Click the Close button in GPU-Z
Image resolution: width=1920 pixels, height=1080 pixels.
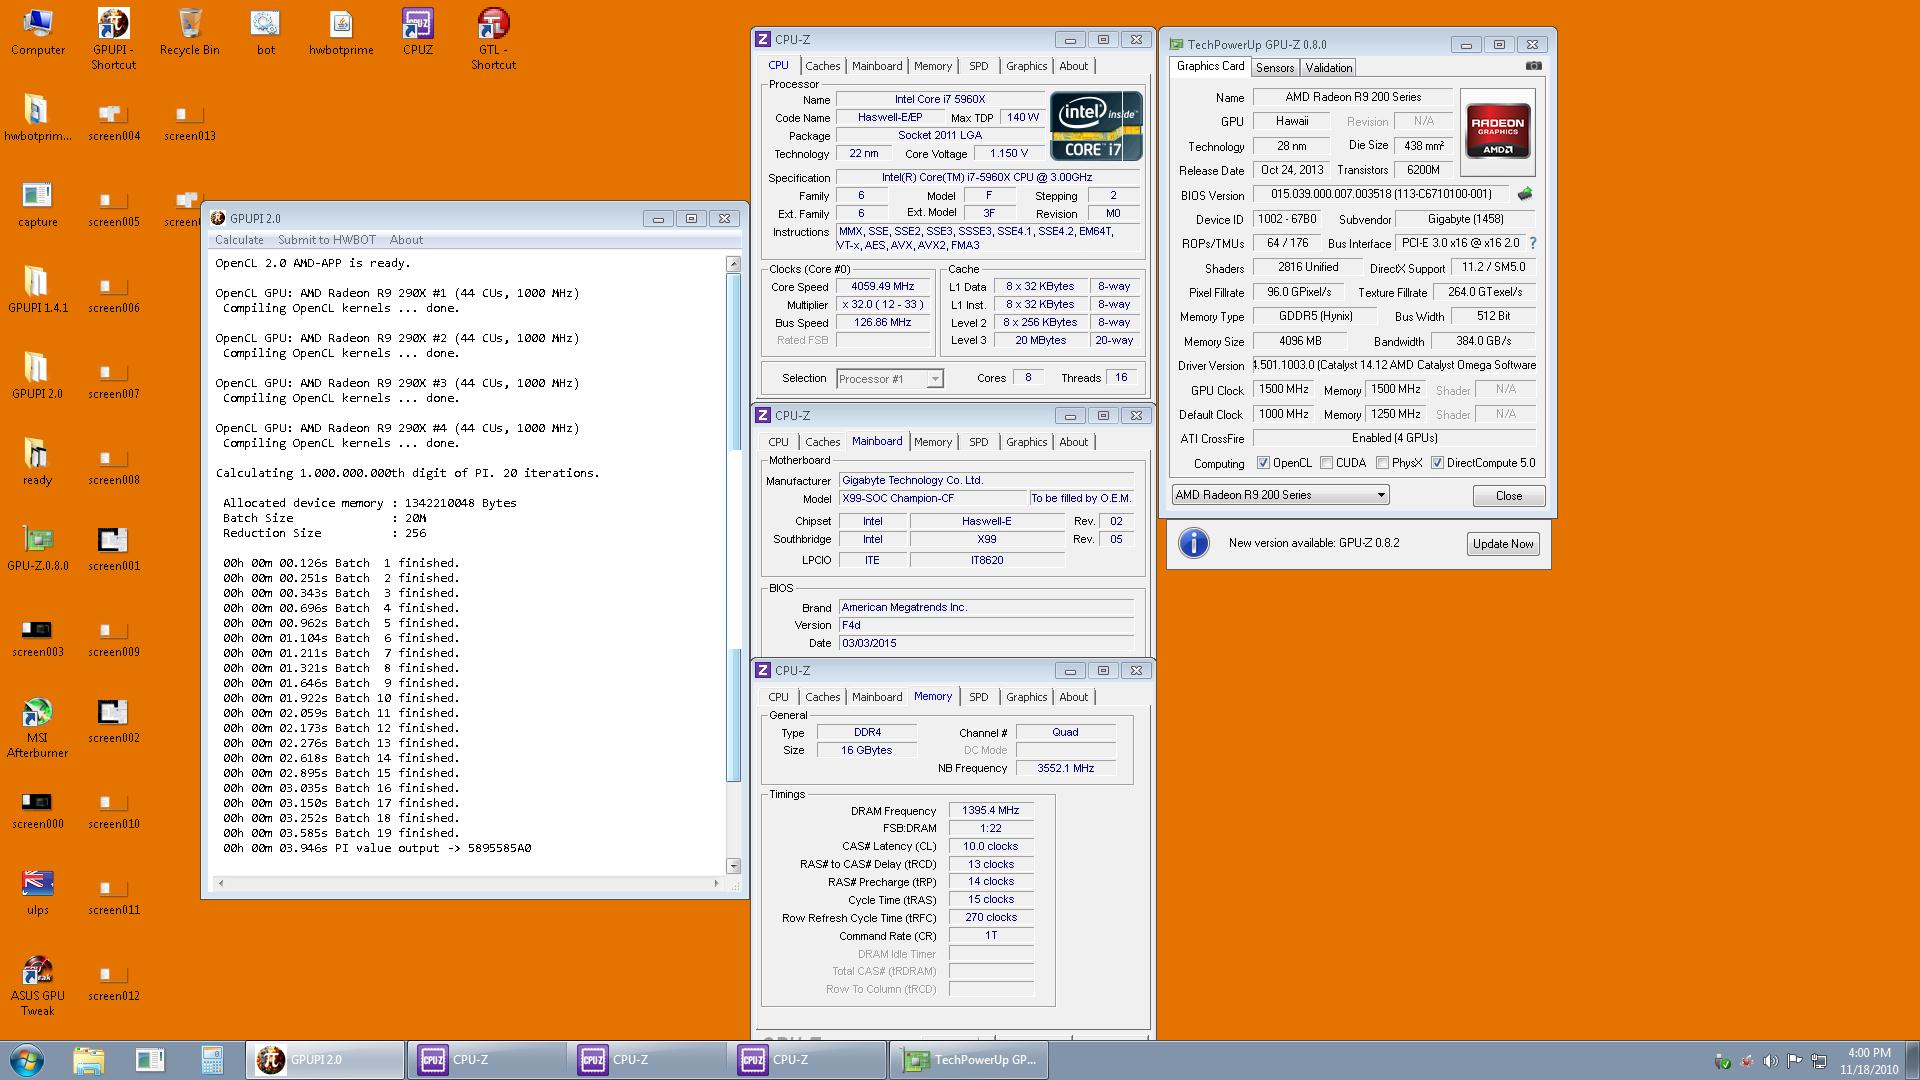click(x=1509, y=496)
